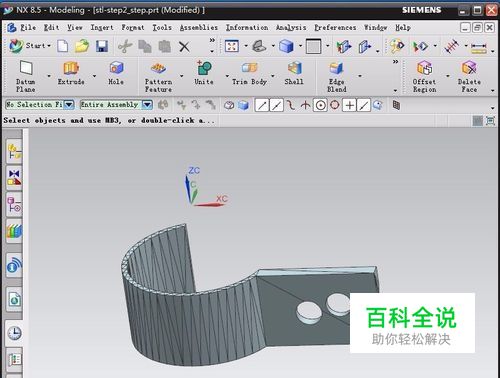Open the Entire Assembly scope dropdown

147,105
